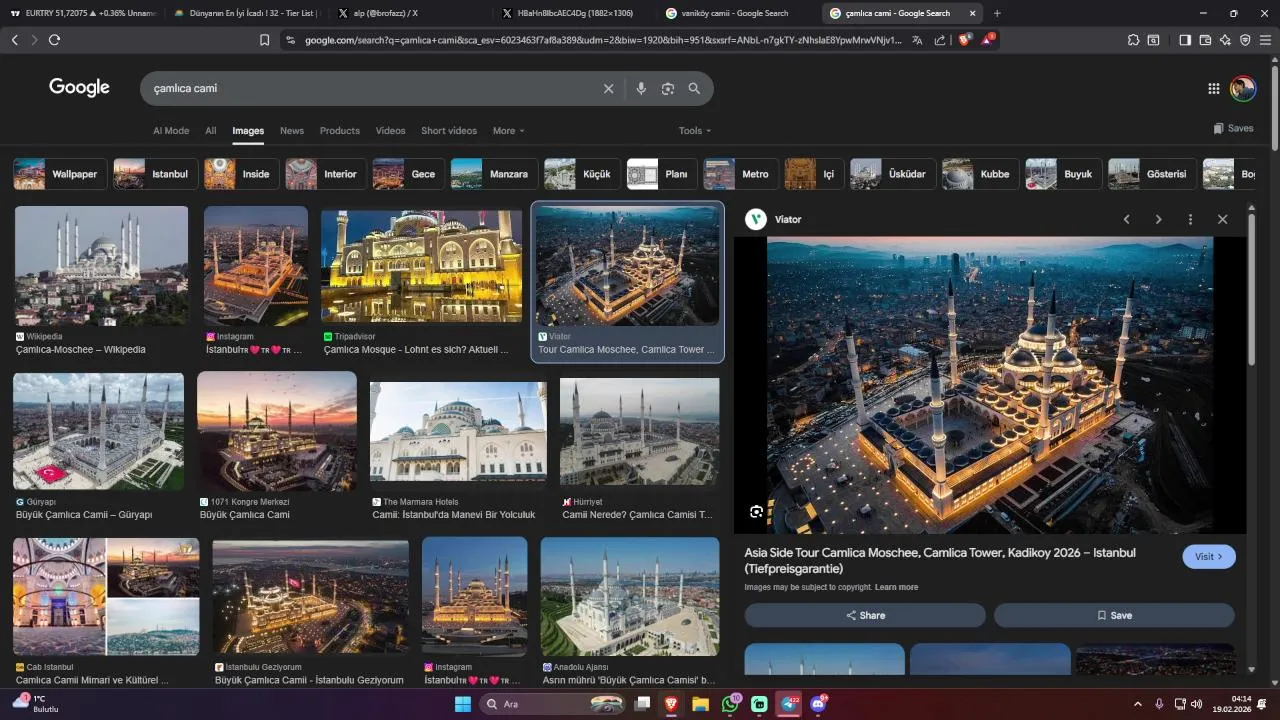Screen dimensions: 1280x720
Task: Open Google Lens search by image
Action: (x=668, y=89)
